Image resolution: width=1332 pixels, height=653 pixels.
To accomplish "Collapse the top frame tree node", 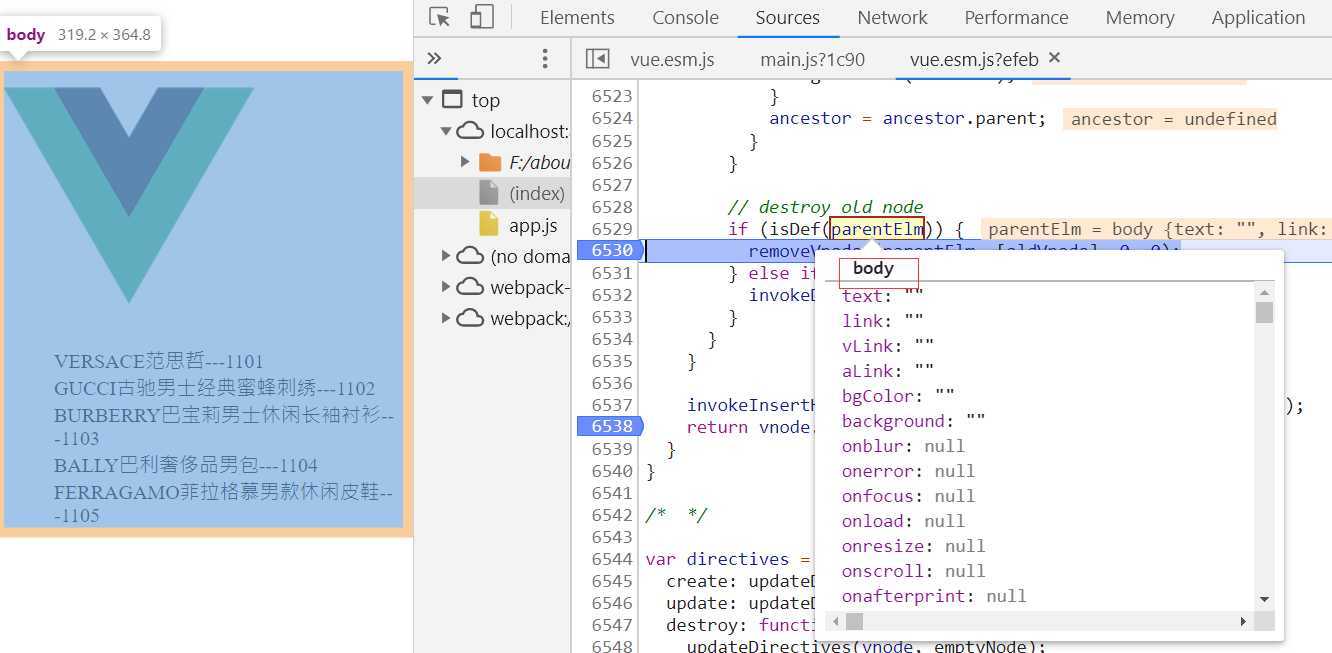I will [428, 100].
